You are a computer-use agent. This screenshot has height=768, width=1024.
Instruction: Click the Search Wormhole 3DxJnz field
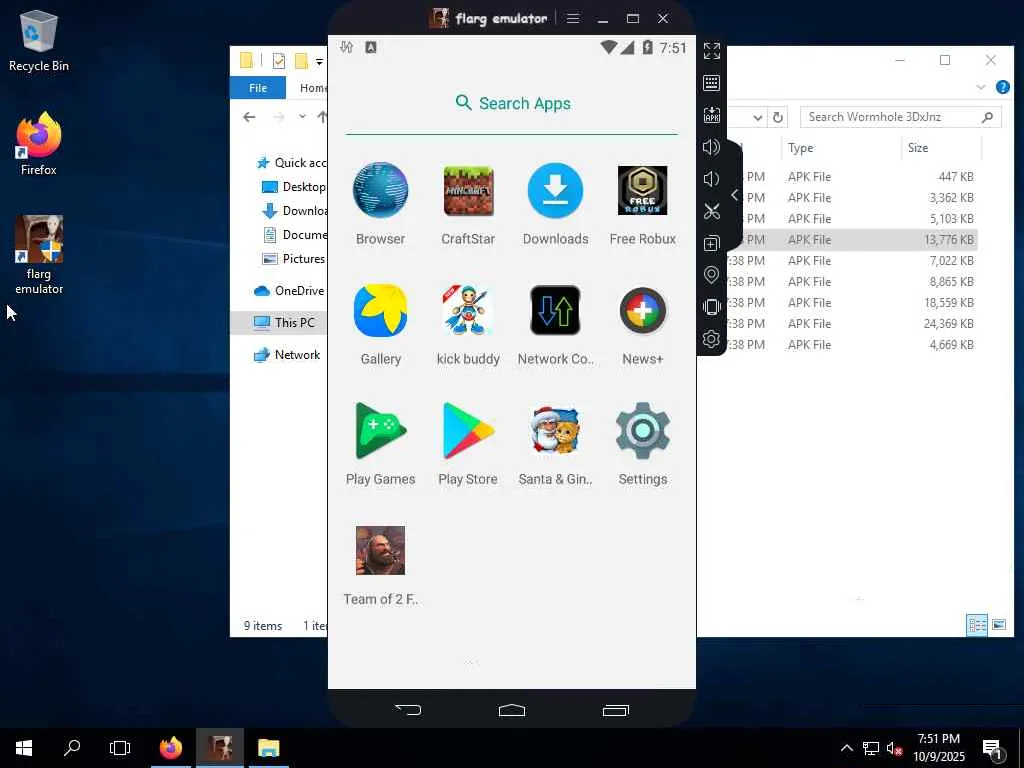pos(900,117)
